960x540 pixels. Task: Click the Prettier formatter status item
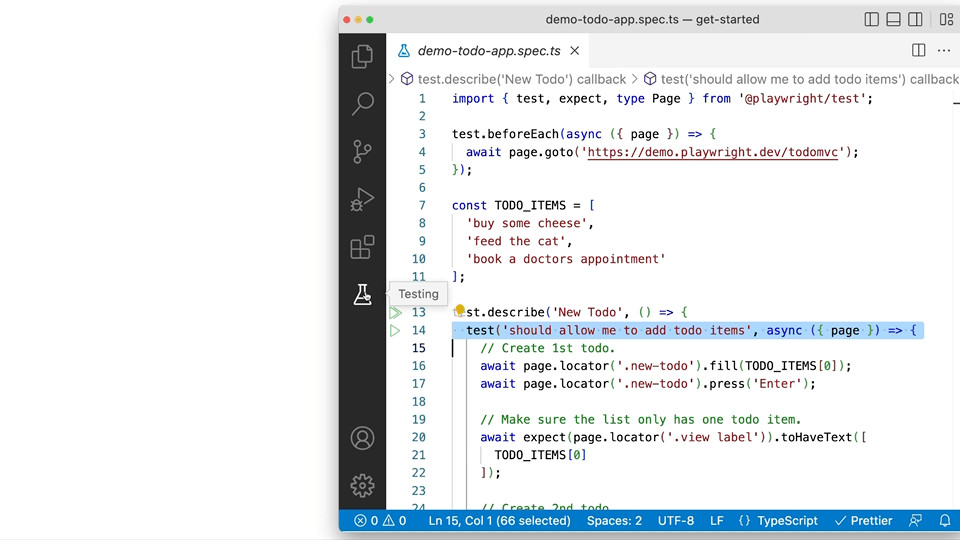863,521
